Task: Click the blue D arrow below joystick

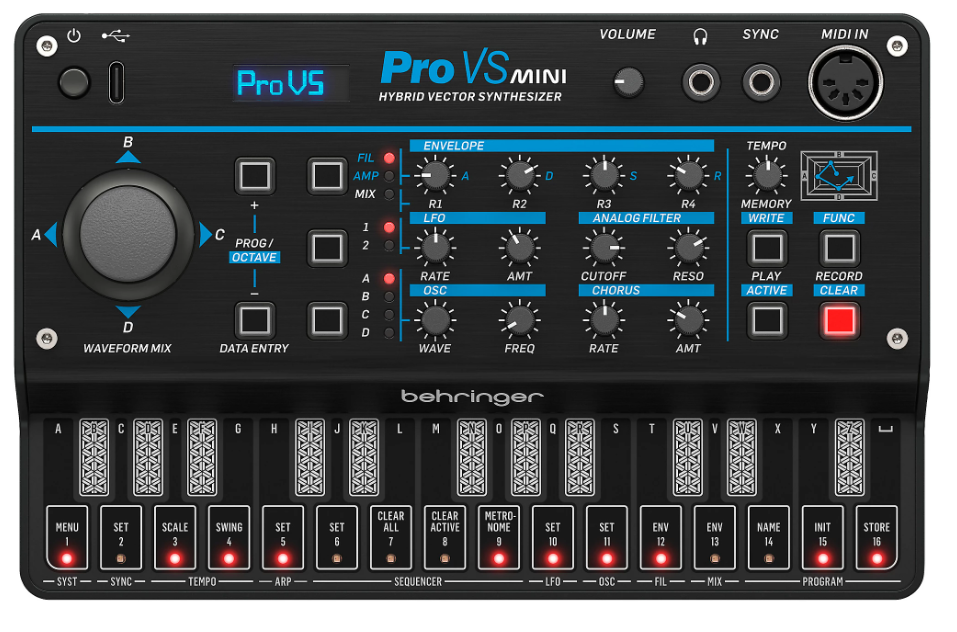Action: 128,312
